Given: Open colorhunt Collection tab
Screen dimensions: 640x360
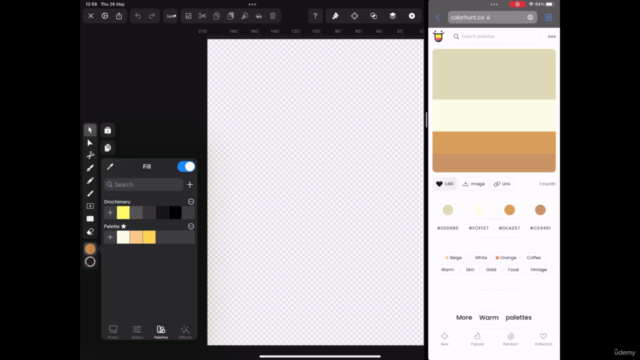Looking at the screenshot, I should point(543,339).
